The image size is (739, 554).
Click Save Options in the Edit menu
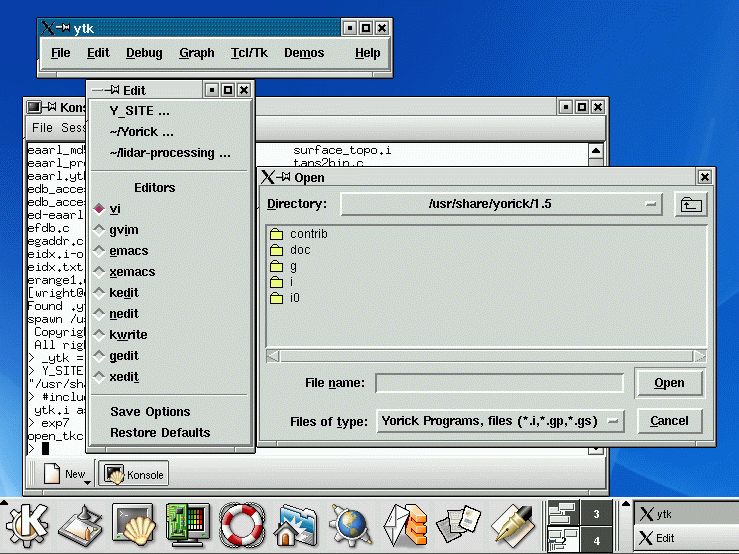click(150, 412)
